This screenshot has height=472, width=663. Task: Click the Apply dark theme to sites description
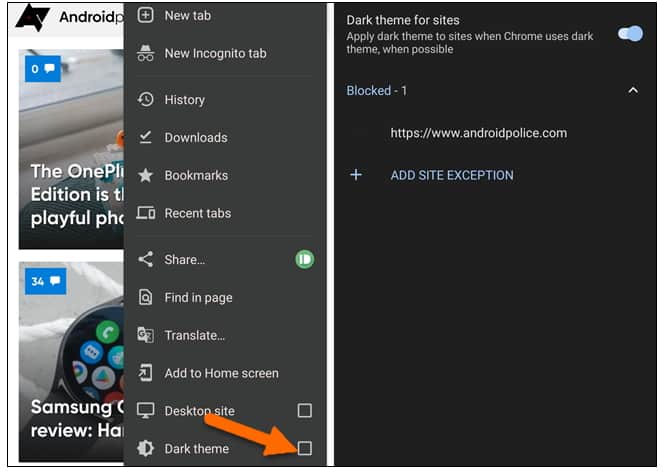tap(470, 43)
